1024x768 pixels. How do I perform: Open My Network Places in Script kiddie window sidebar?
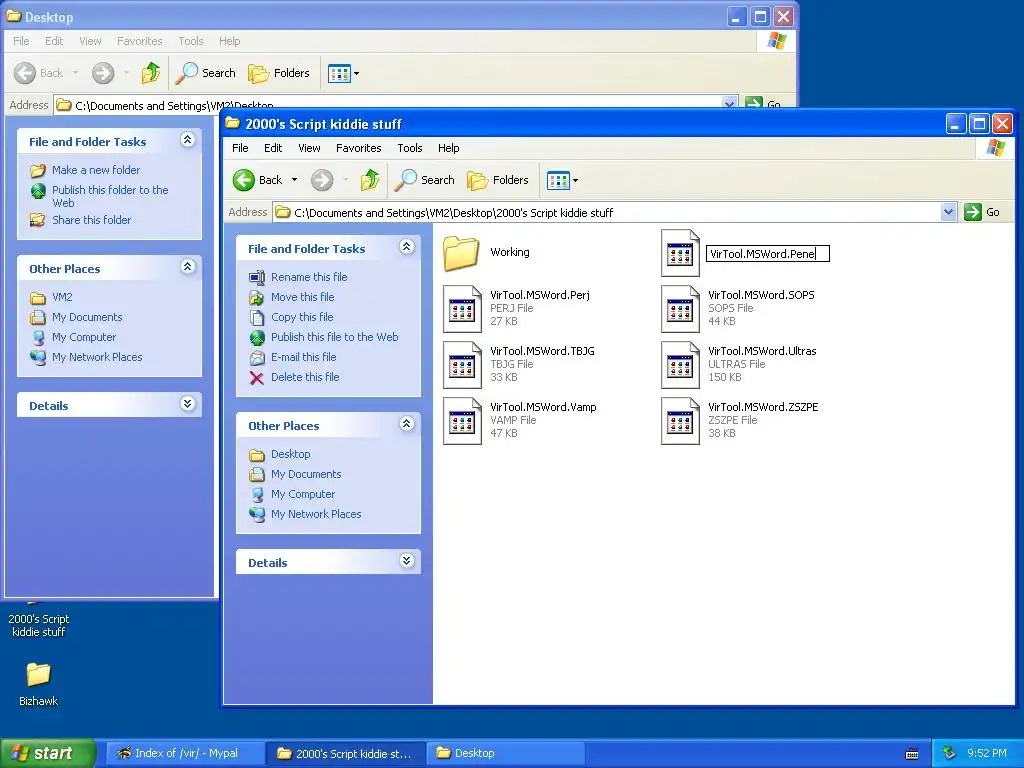tap(316, 514)
